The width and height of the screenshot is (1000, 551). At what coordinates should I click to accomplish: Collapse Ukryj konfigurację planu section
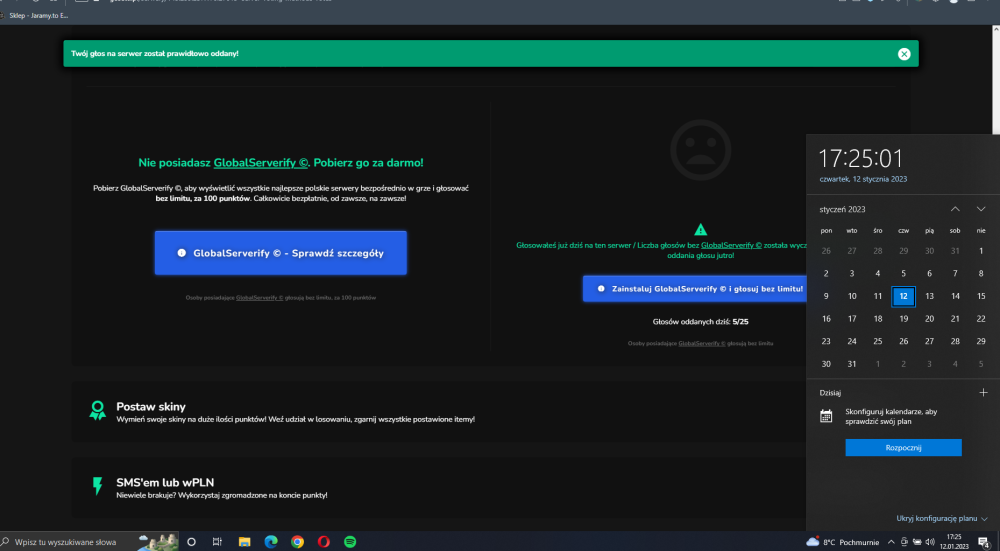942,518
